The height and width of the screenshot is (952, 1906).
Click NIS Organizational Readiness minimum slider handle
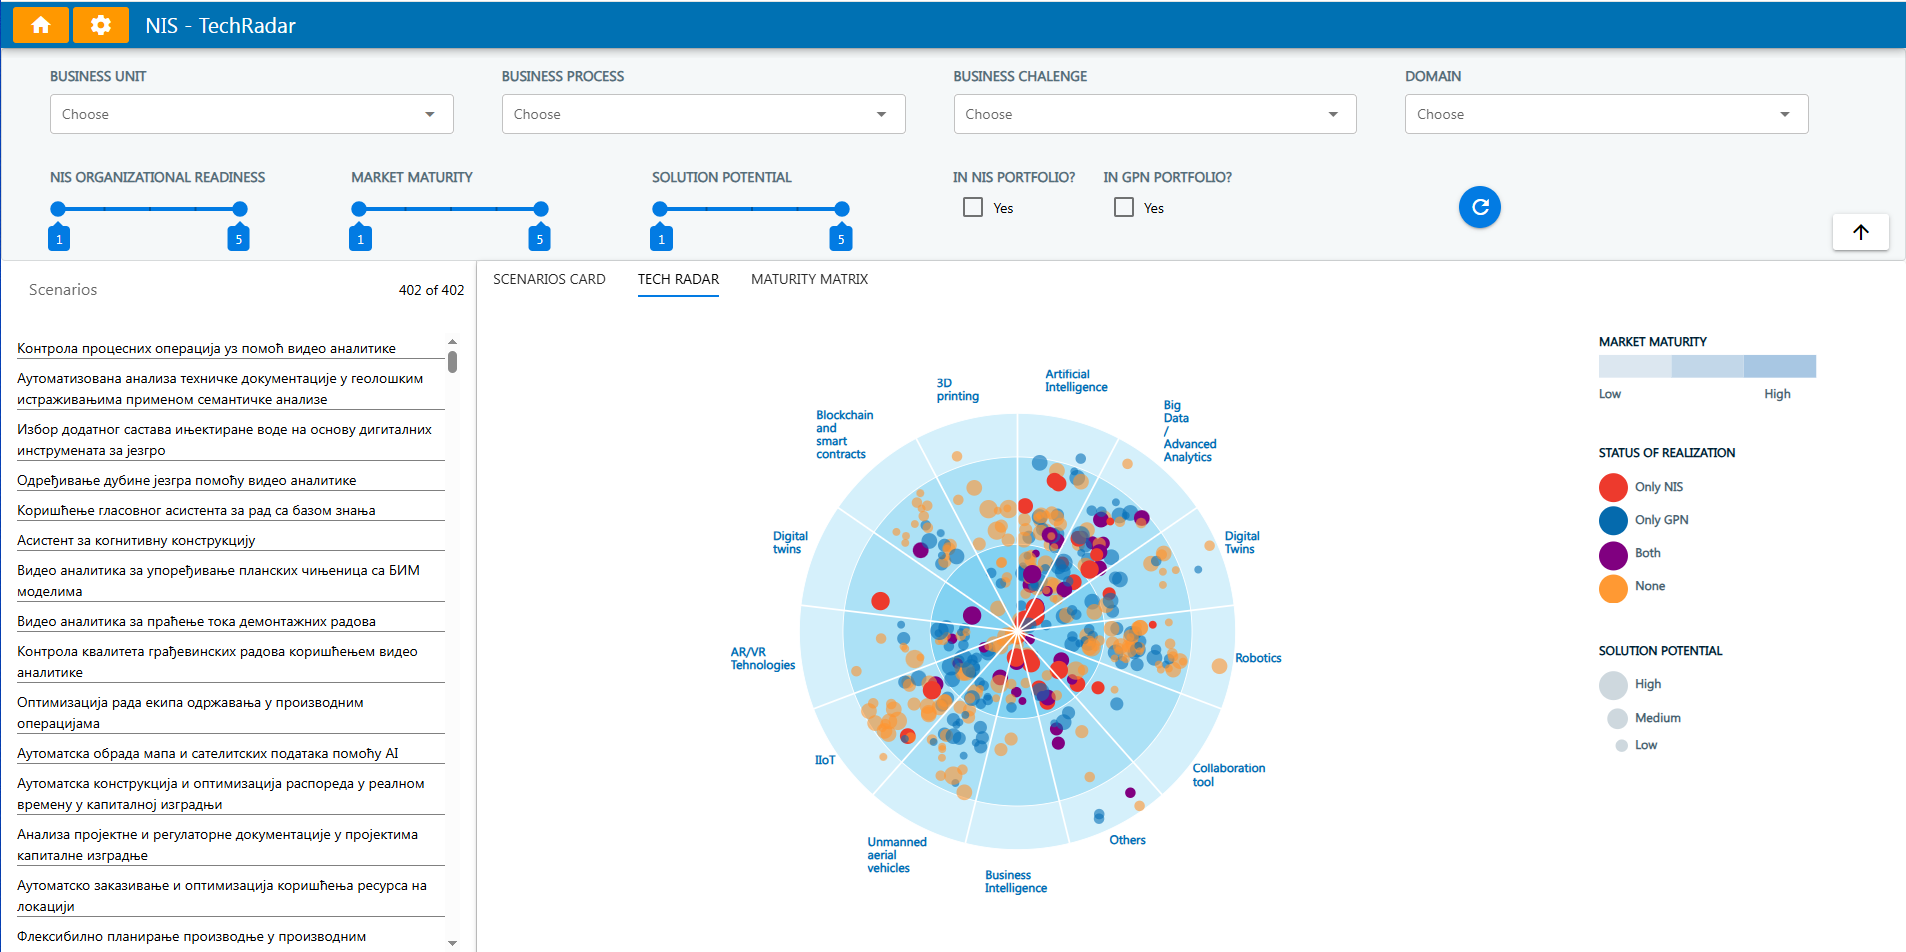tap(58, 209)
